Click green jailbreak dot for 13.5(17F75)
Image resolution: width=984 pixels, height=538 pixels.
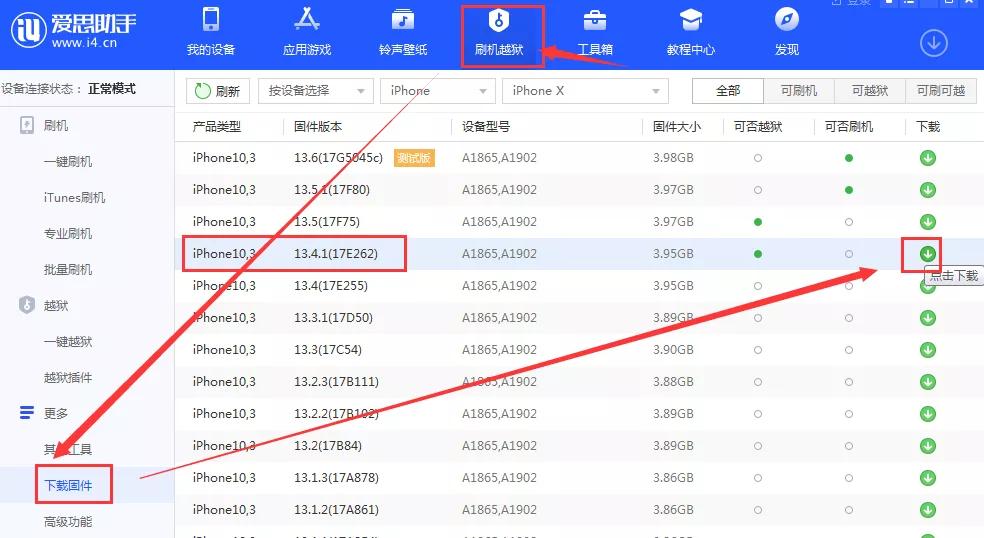pos(758,222)
